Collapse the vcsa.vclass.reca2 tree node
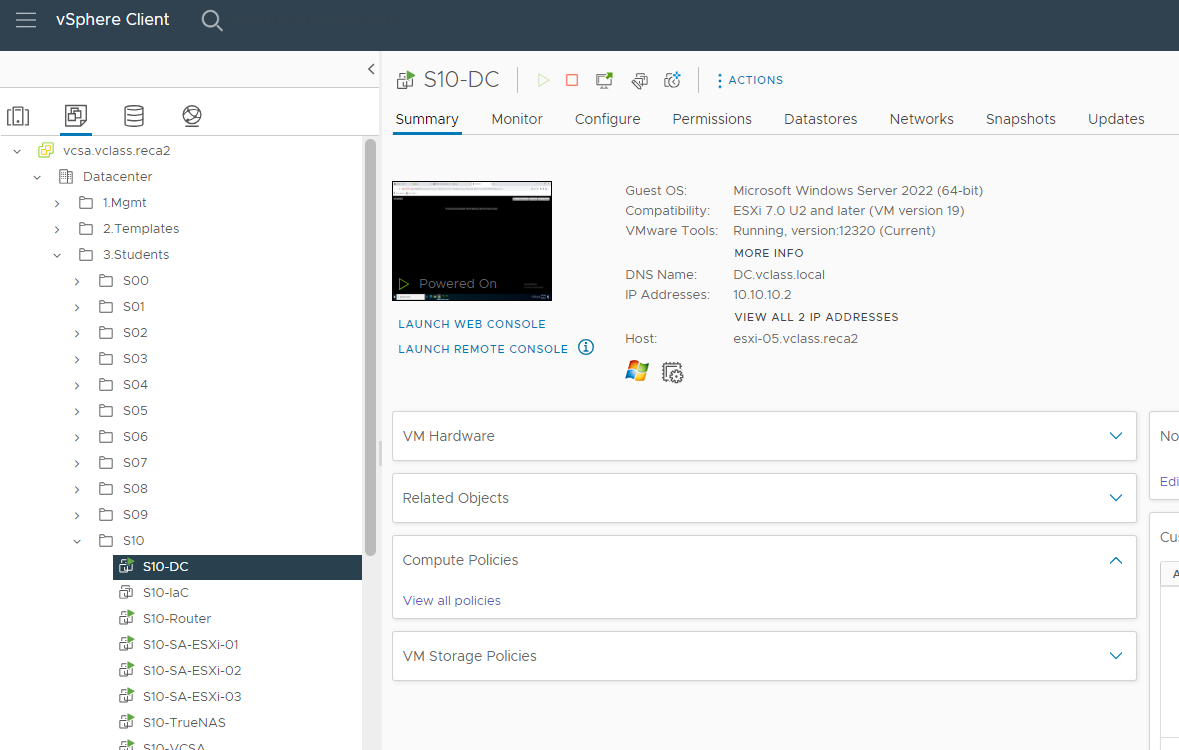The height and width of the screenshot is (750, 1179). [x=17, y=151]
